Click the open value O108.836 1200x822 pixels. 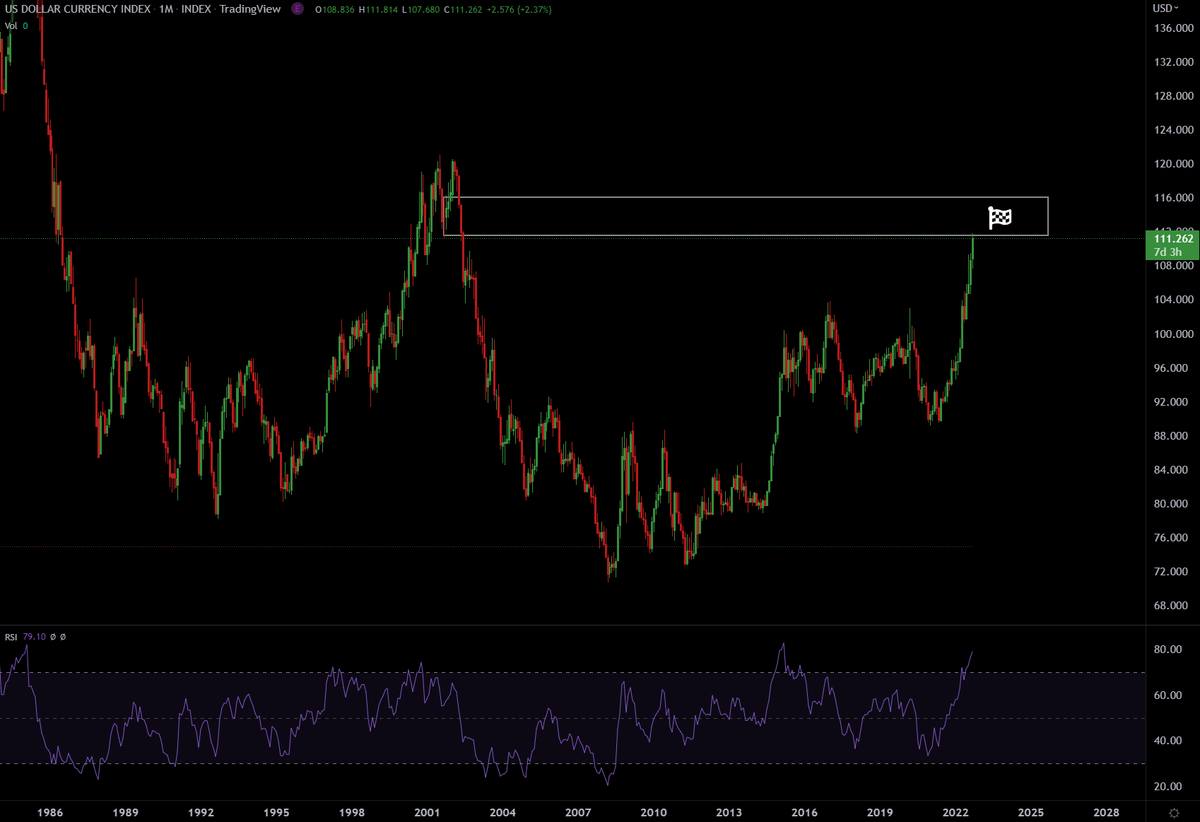coord(336,10)
